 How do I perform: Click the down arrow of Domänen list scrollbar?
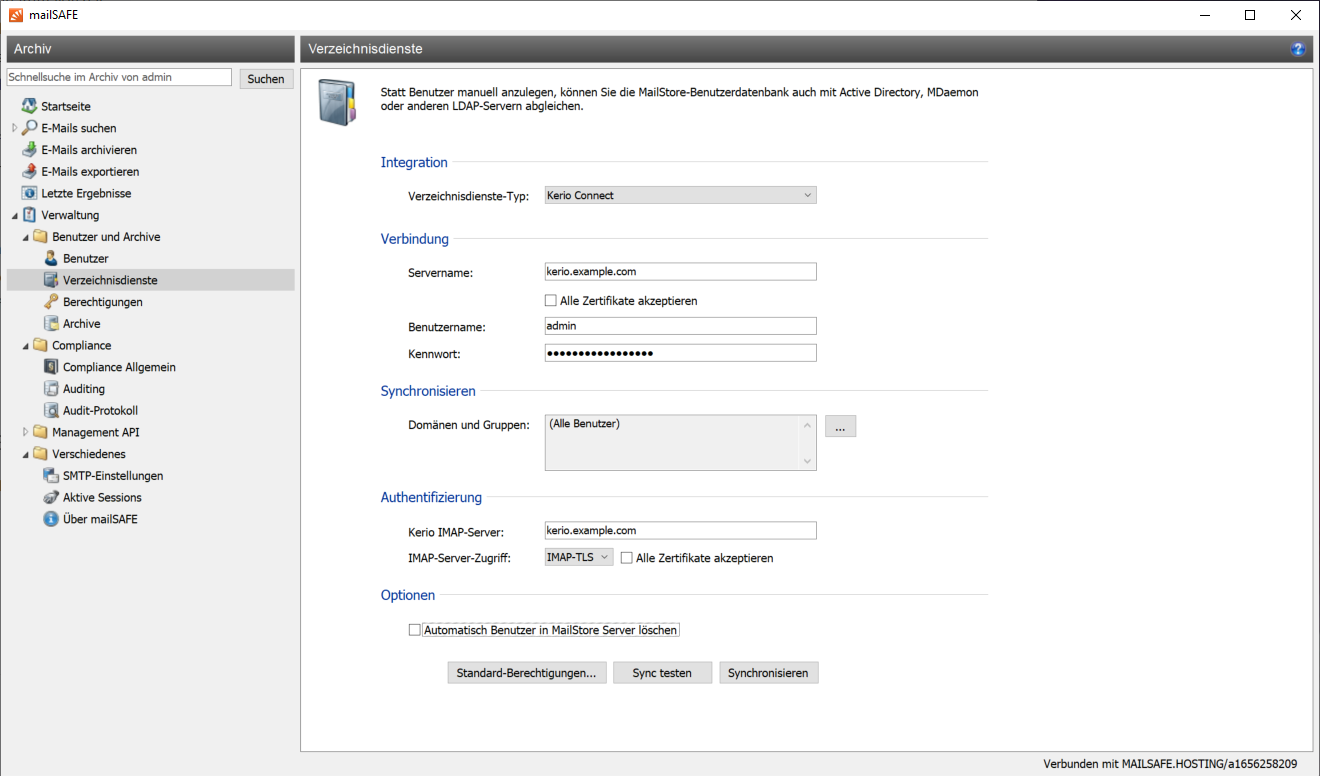pyautogui.click(x=808, y=461)
